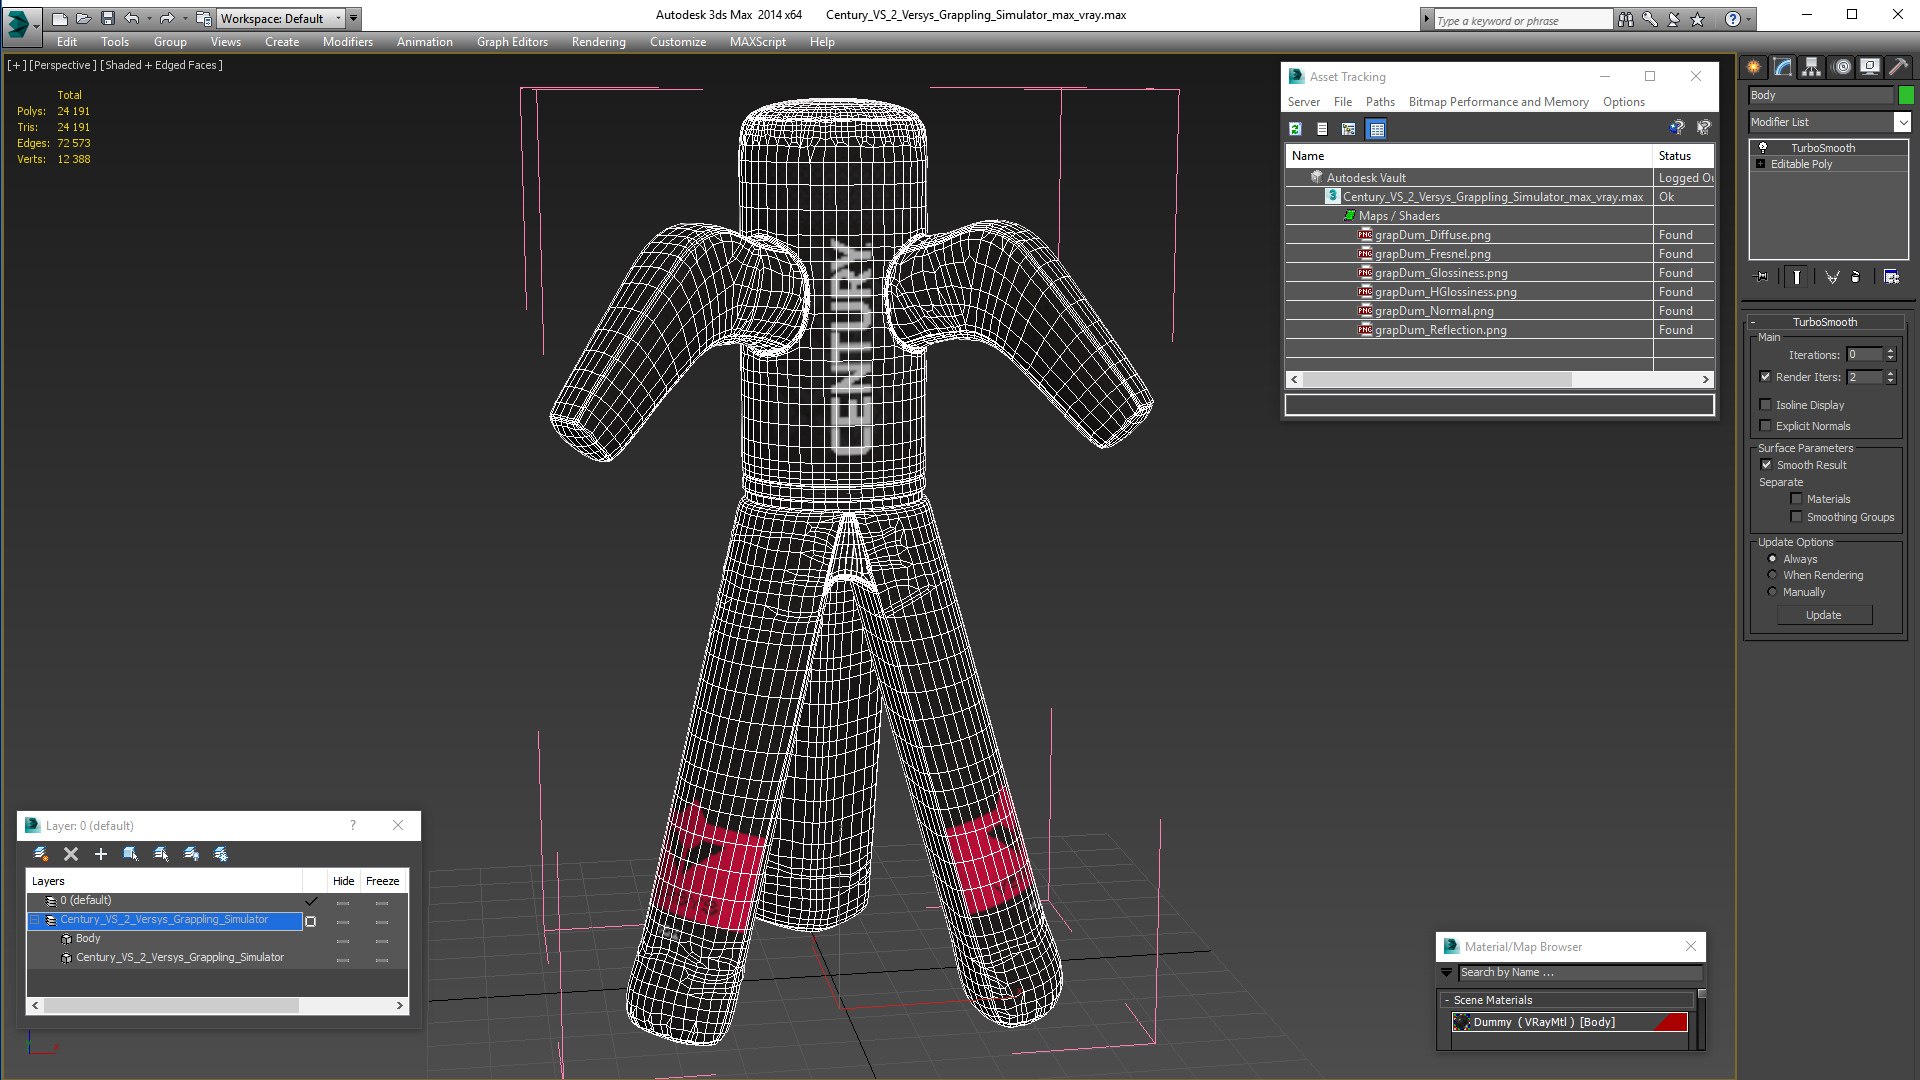The height and width of the screenshot is (1080, 1920).
Task: Toggle TurboSmooth lightbulb visibility
Action: click(1763, 148)
